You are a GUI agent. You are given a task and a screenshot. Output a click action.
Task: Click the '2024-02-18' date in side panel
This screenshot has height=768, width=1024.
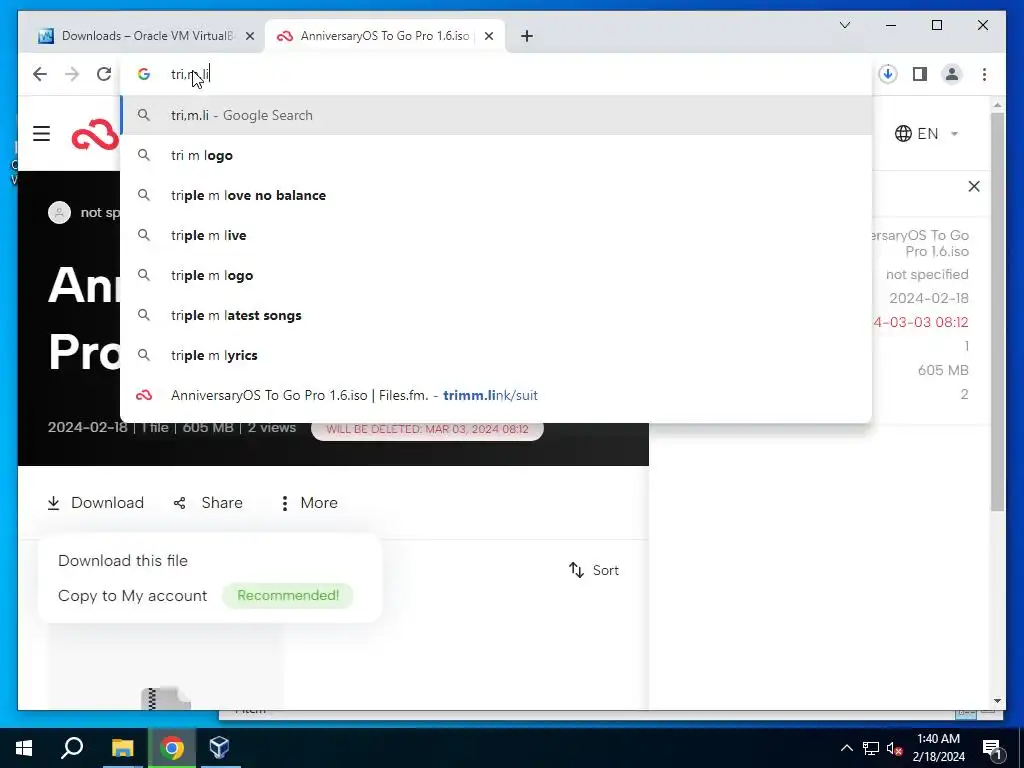coord(929,298)
